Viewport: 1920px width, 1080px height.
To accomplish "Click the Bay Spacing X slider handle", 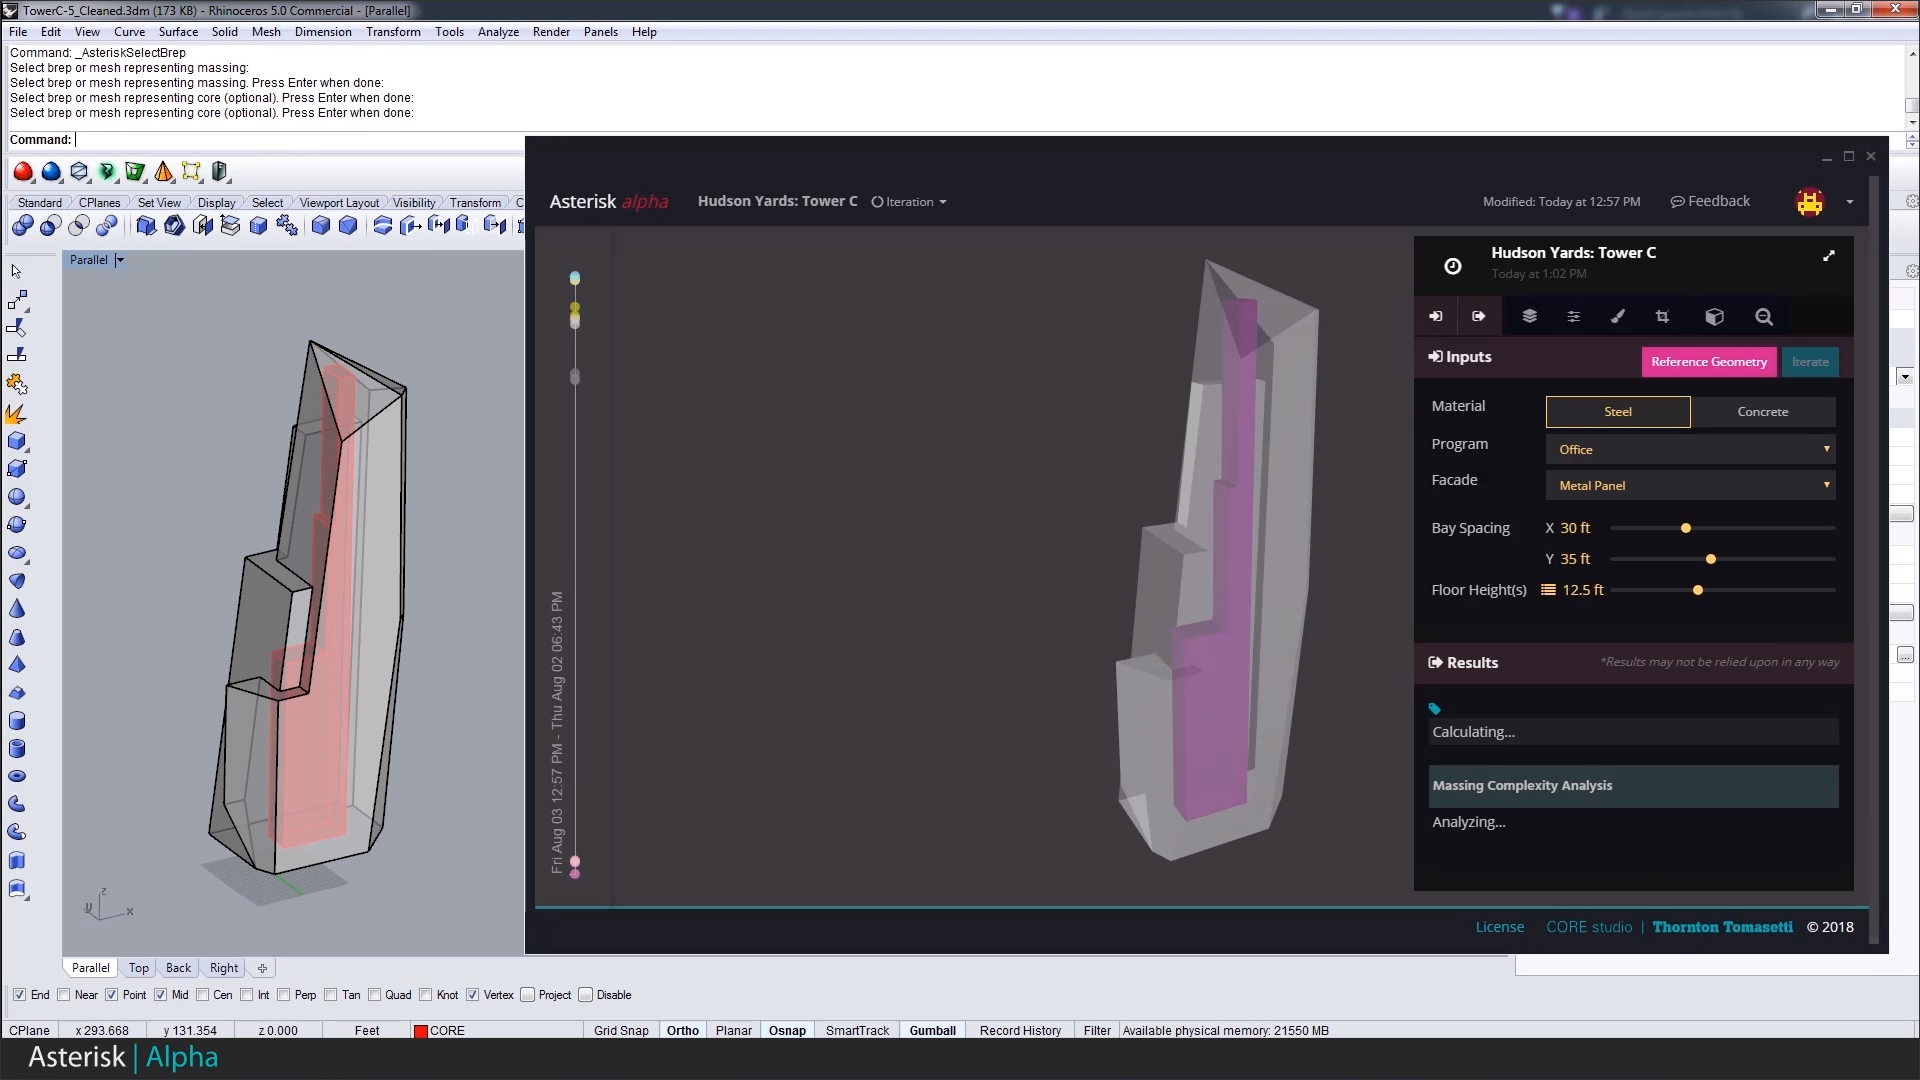I will (1686, 528).
